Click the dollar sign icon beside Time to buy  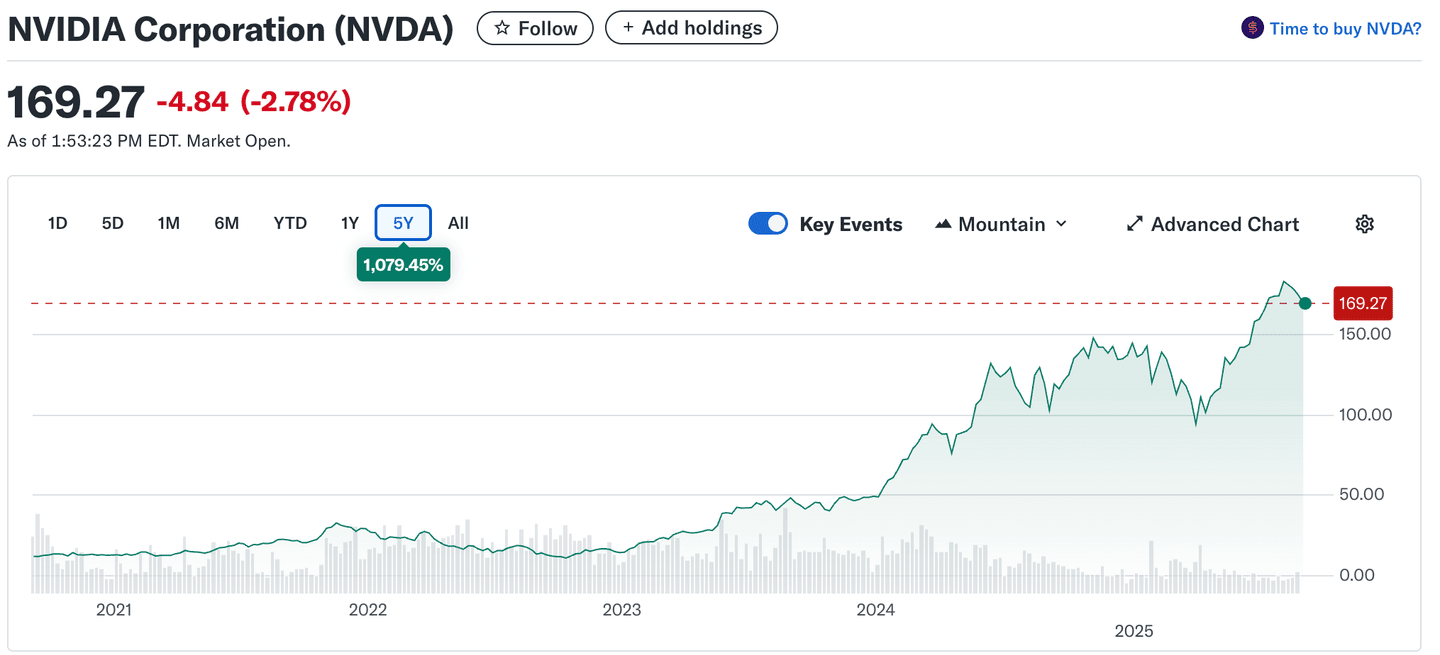[x=1252, y=28]
